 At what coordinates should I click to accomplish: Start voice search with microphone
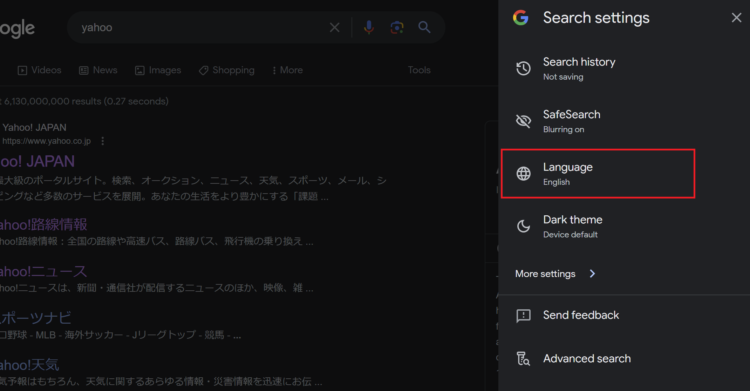[x=369, y=27]
